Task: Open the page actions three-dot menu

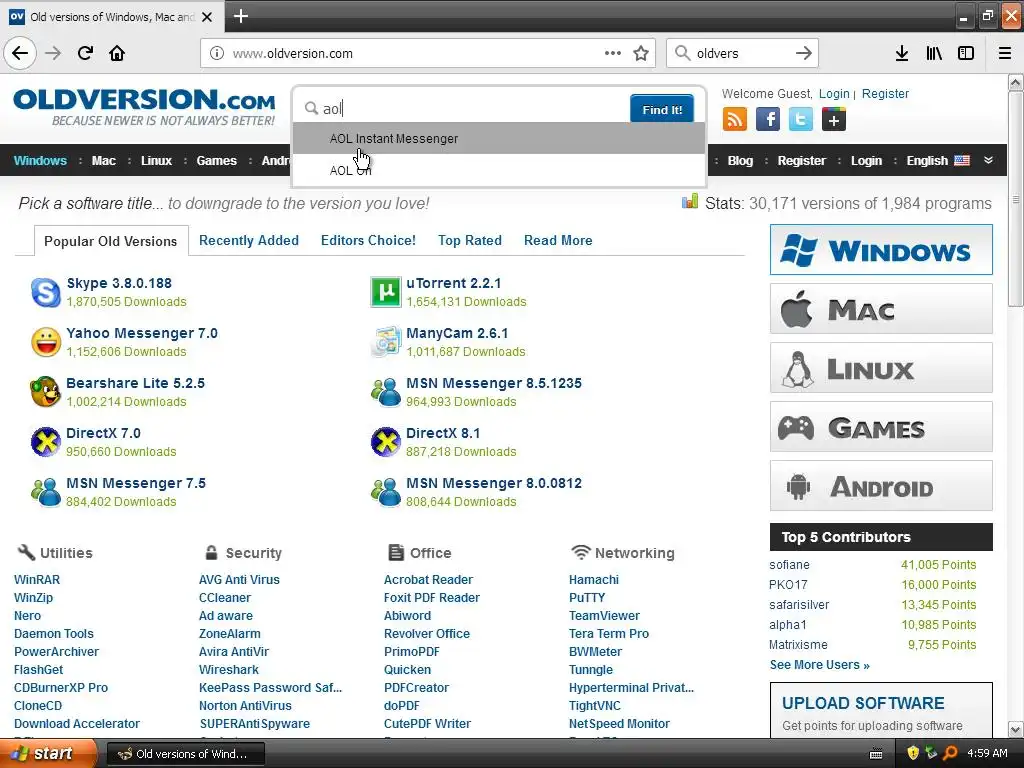Action: tap(613, 53)
